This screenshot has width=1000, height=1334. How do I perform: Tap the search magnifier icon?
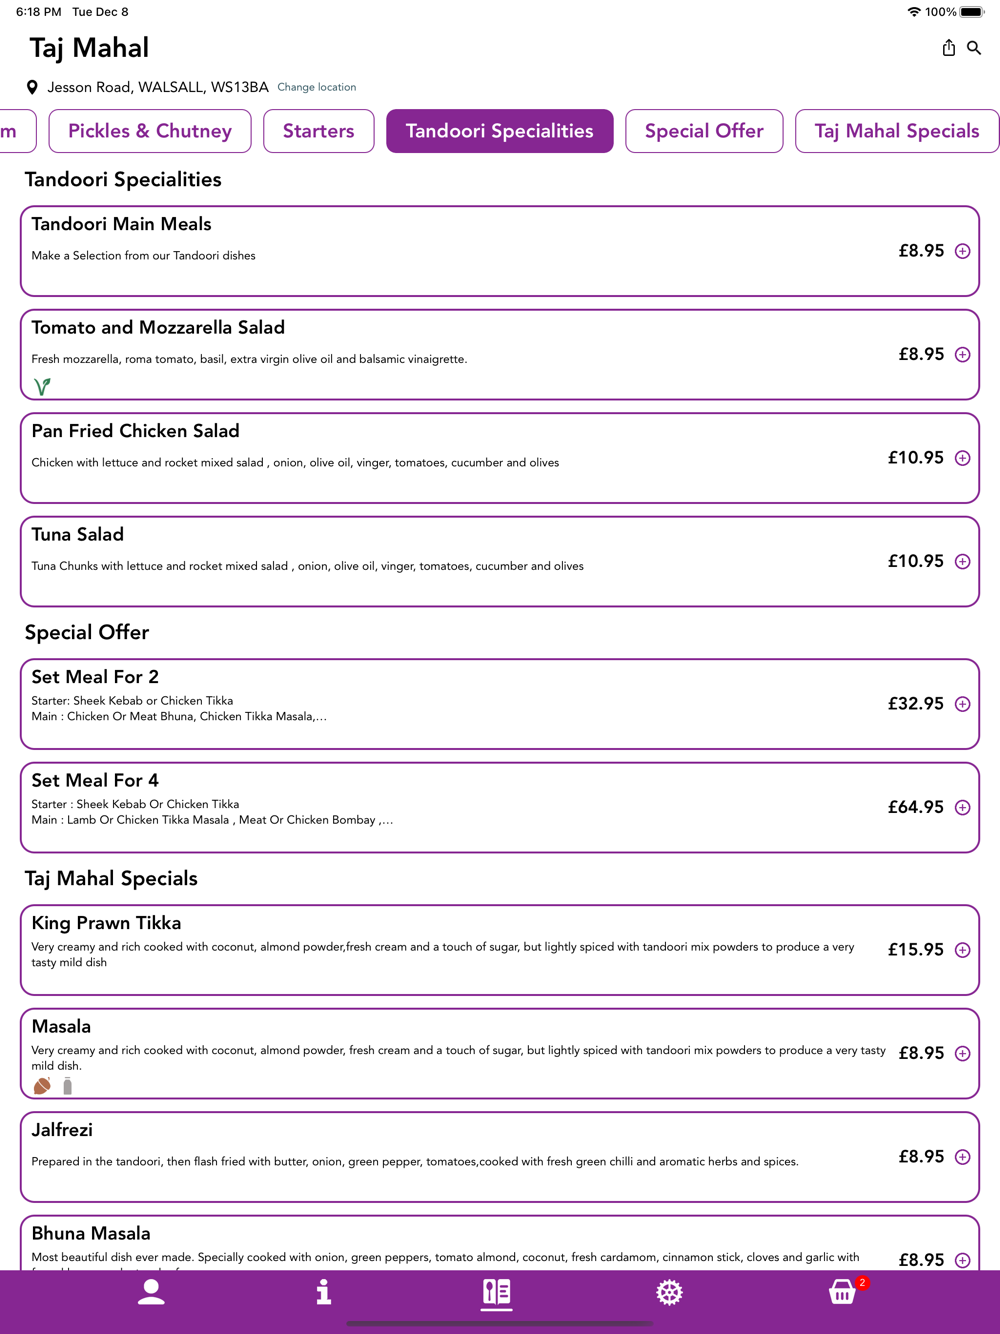(x=974, y=48)
